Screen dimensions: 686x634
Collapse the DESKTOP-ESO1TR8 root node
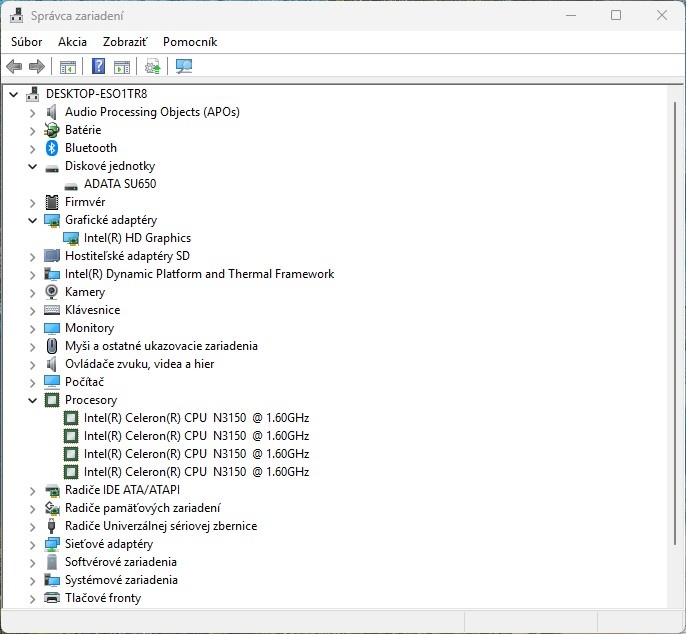click(14, 94)
